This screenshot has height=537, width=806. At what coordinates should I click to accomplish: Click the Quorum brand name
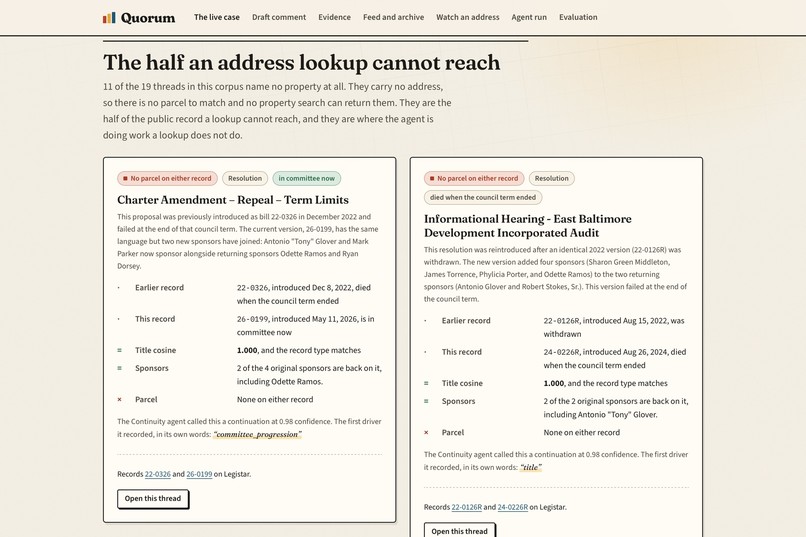[148, 18]
